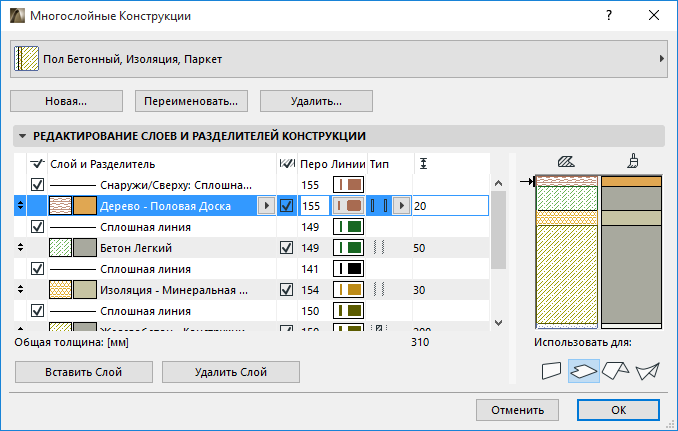This screenshot has height=431, width=678.
Task: Select green pen swatch of Бетон Легкий
Action: [349, 248]
